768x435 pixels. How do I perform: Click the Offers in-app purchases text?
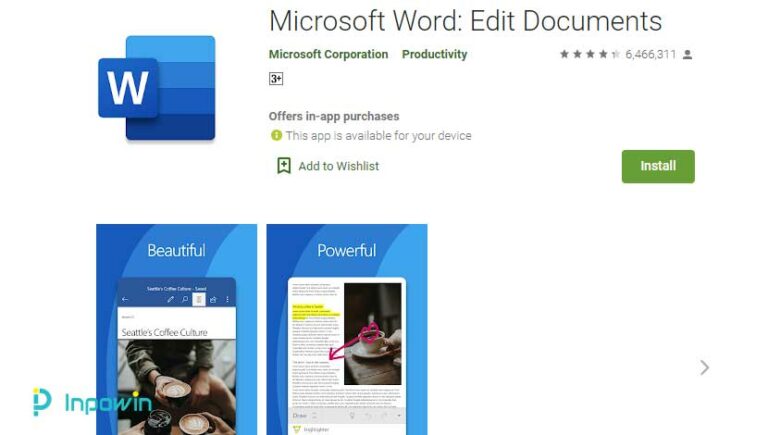(x=334, y=116)
